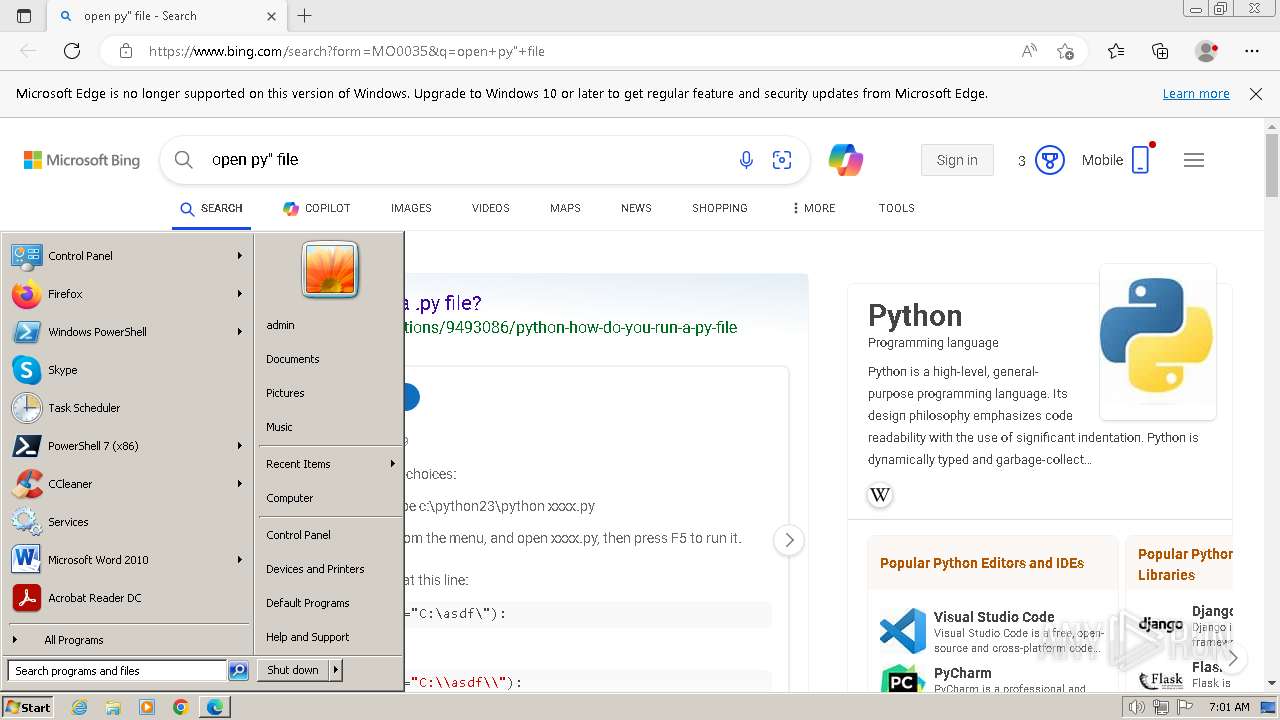Open Internet Explorer in taskbar
The width and height of the screenshot is (1280, 720).
coord(79,707)
